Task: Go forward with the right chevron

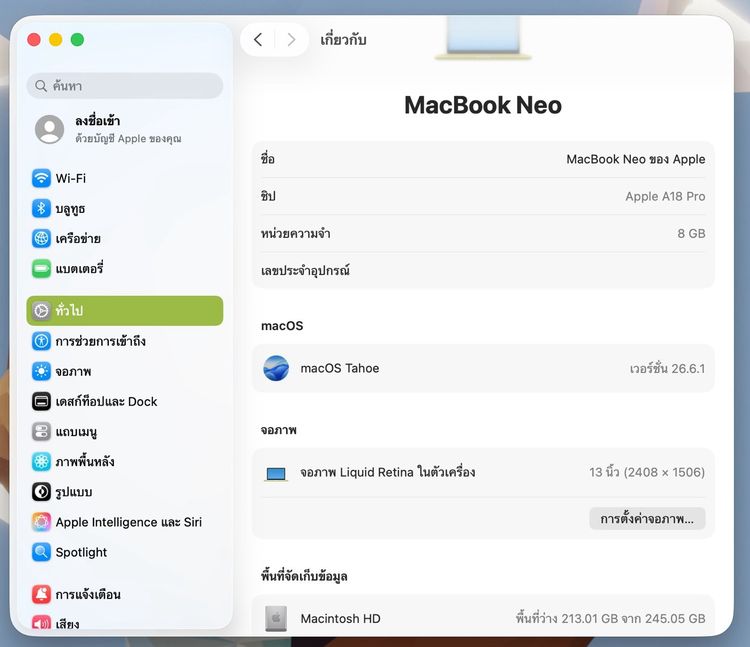Action: click(x=291, y=40)
